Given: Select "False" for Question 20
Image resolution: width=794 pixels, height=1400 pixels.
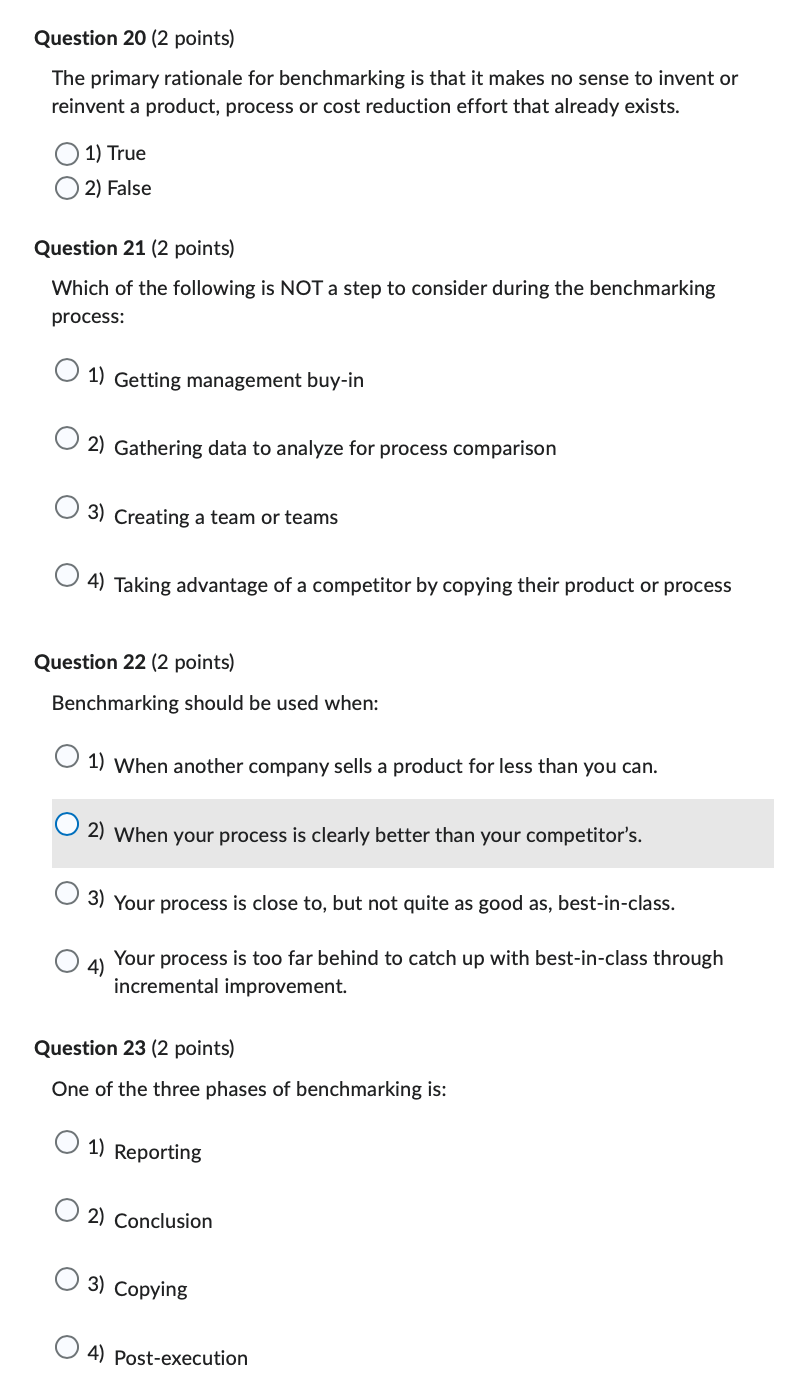Looking at the screenshot, I should (x=67, y=188).
